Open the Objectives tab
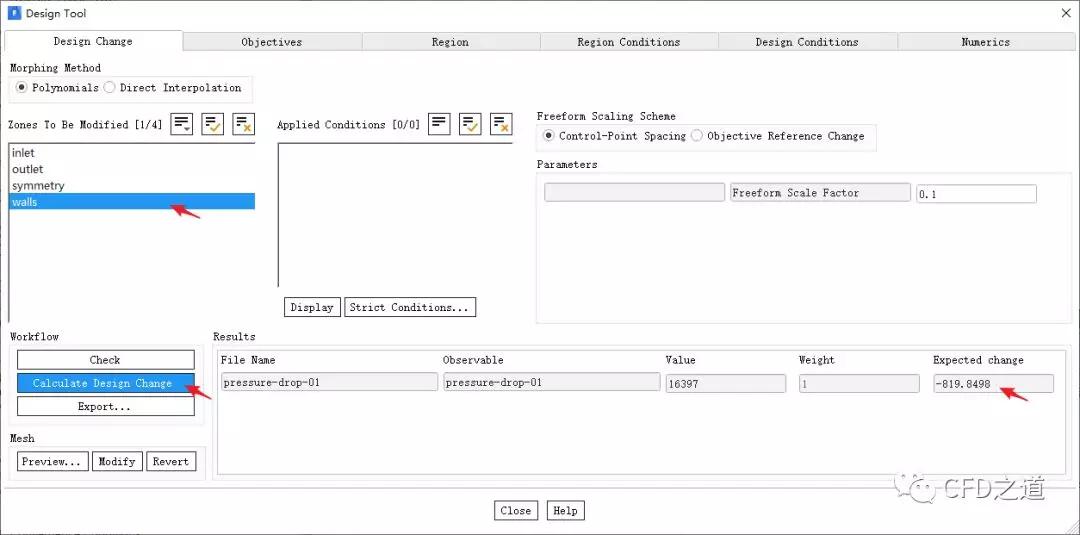1080x535 pixels. (272, 42)
